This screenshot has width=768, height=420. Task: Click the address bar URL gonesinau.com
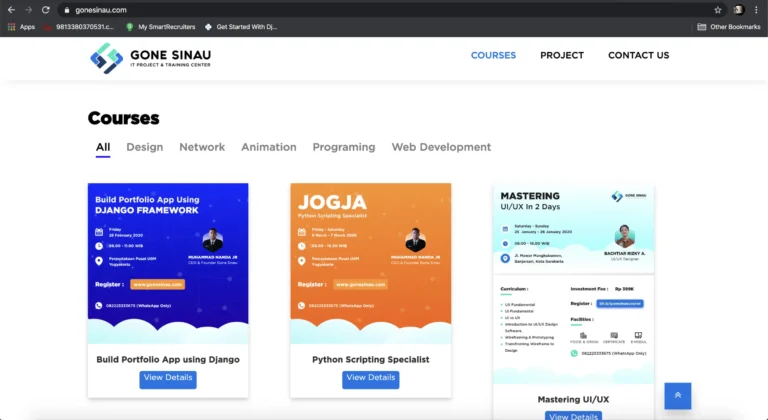pyautogui.click(x=101, y=10)
